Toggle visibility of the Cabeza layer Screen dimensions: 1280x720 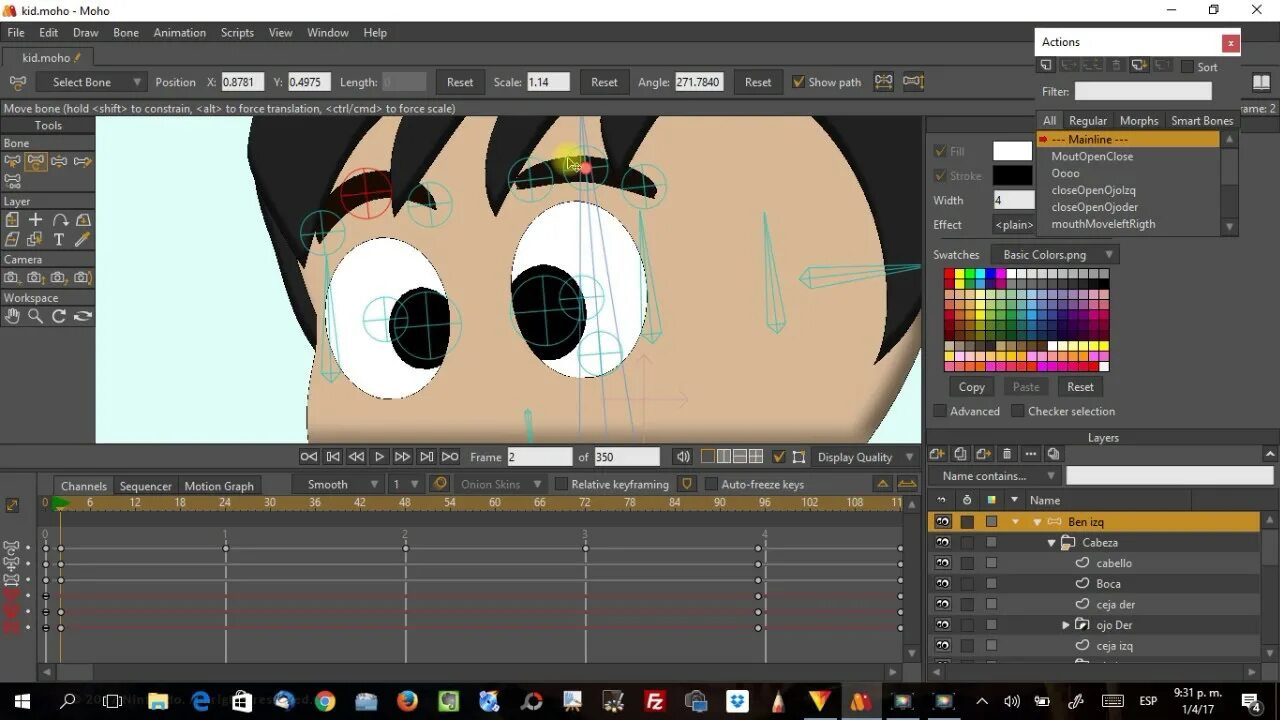[942, 542]
